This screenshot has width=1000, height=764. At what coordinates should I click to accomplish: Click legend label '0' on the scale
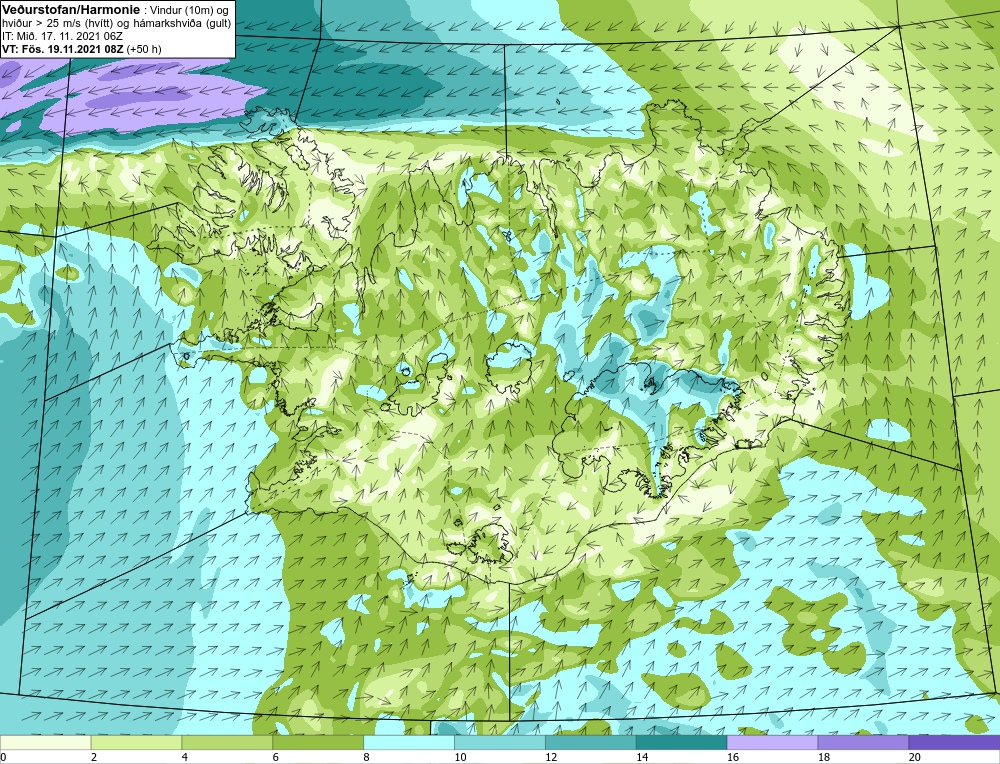(3, 757)
